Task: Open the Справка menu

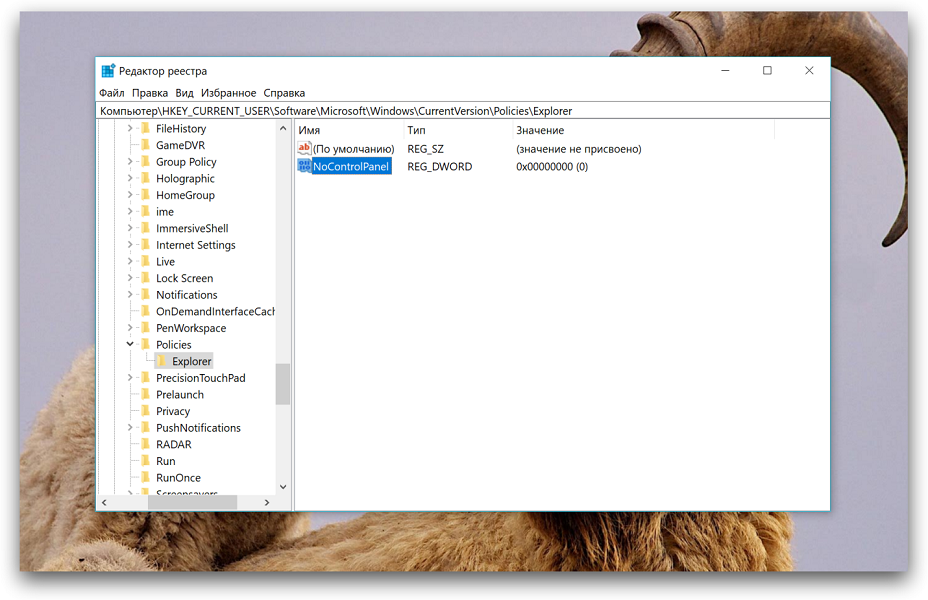Action: 284,93
